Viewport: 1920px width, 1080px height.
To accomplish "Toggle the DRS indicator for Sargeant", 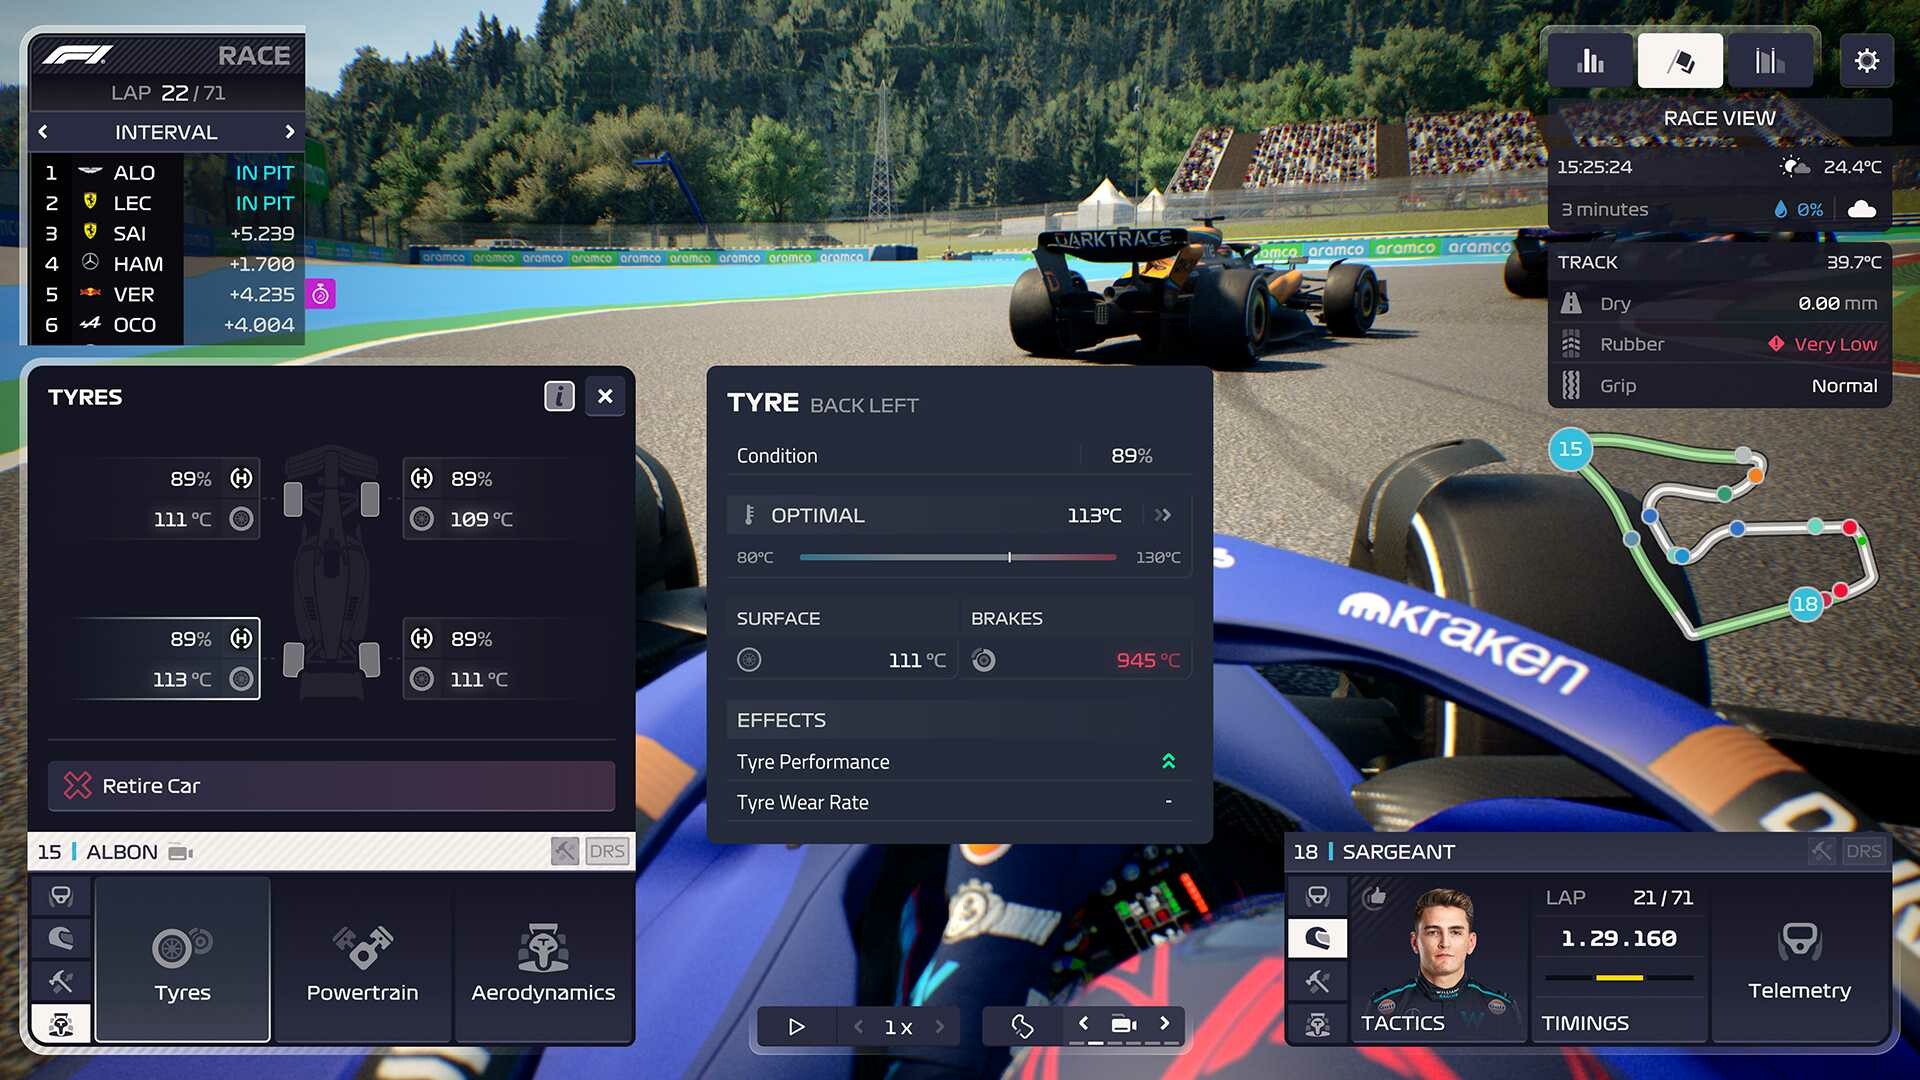I will click(1863, 851).
